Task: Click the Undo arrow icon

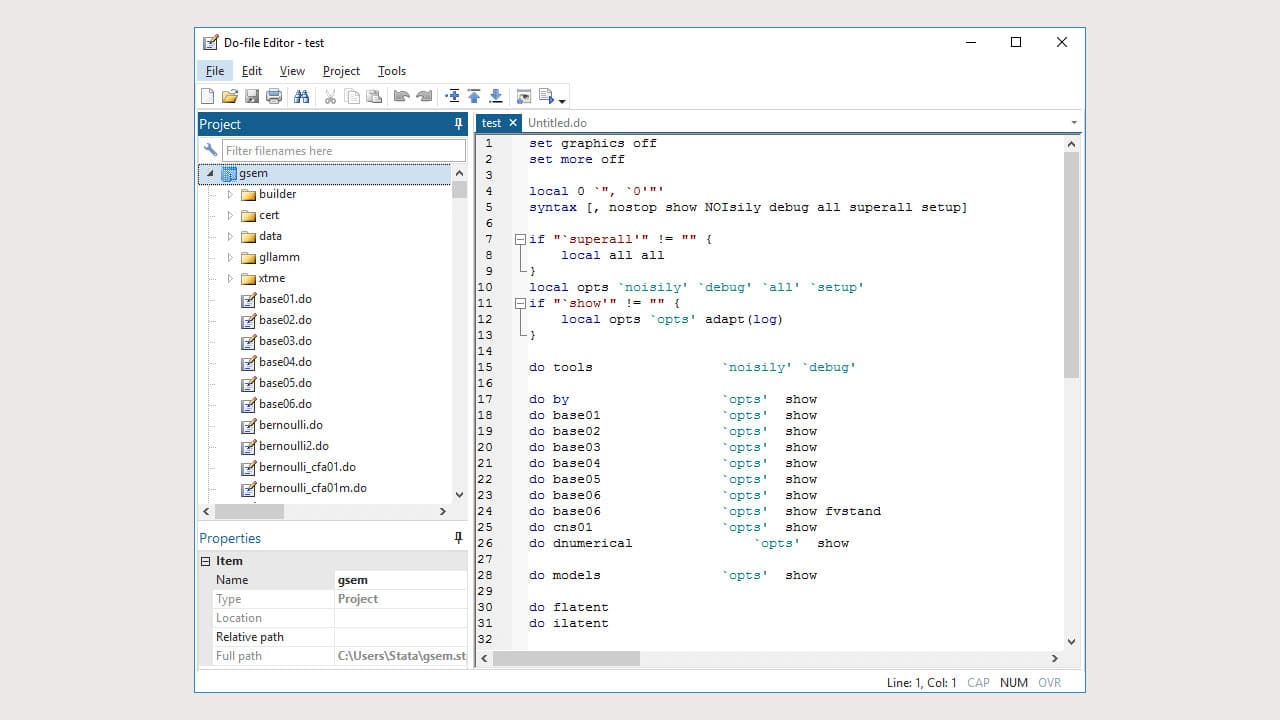Action: pos(402,95)
